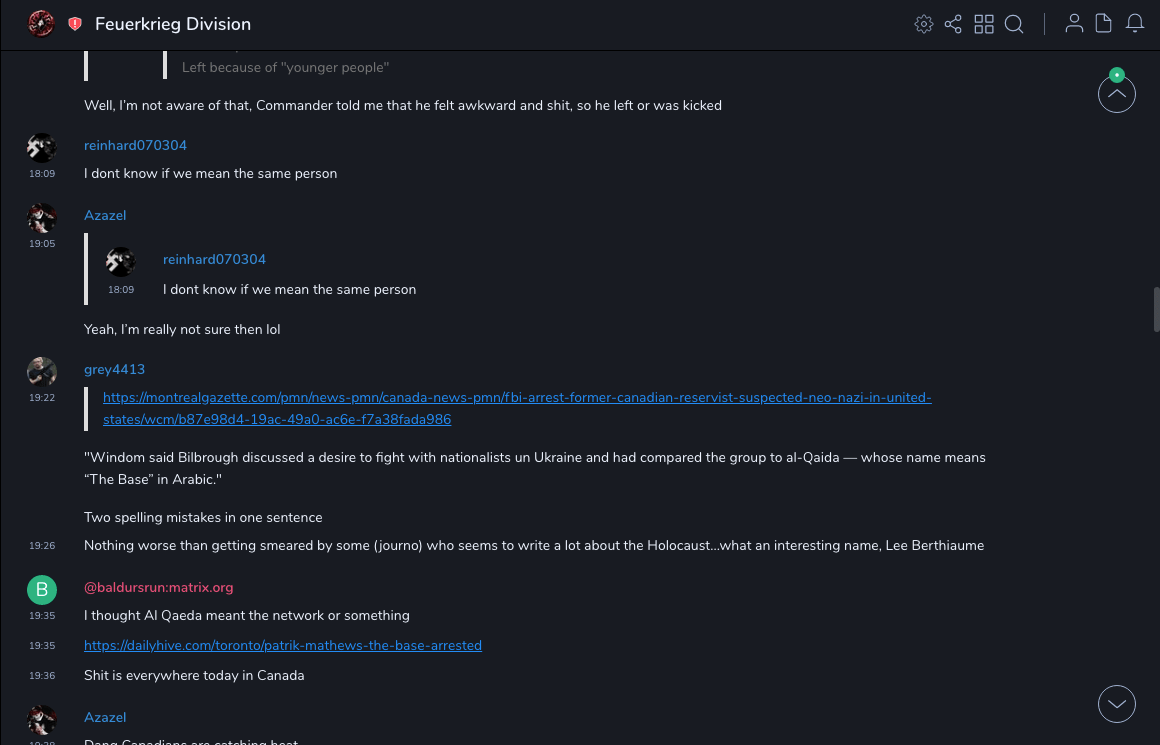Click the vertical scrollbar thumb
Image resolution: width=1160 pixels, height=745 pixels.
tap(1156, 309)
